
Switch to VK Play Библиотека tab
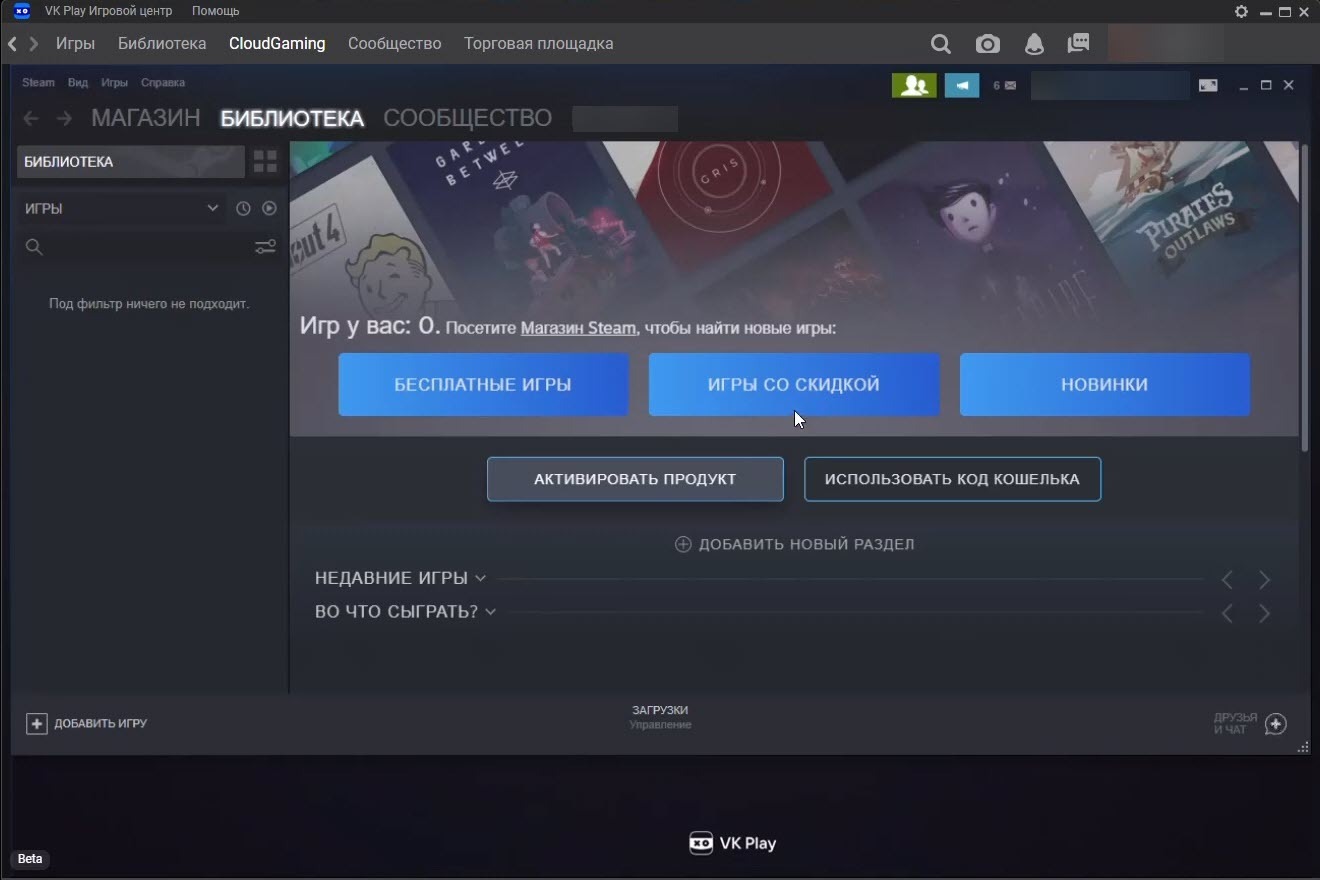(x=162, y=44)
